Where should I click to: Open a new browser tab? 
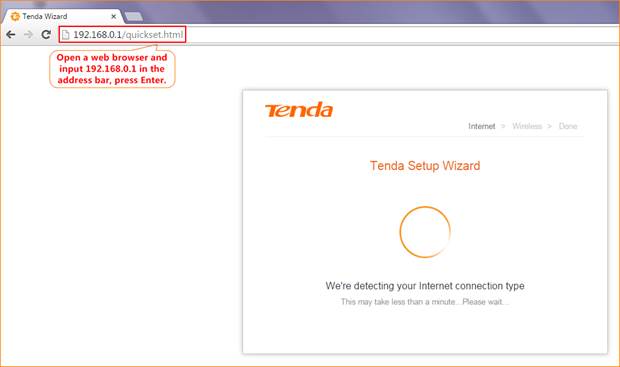pos(134,17)
